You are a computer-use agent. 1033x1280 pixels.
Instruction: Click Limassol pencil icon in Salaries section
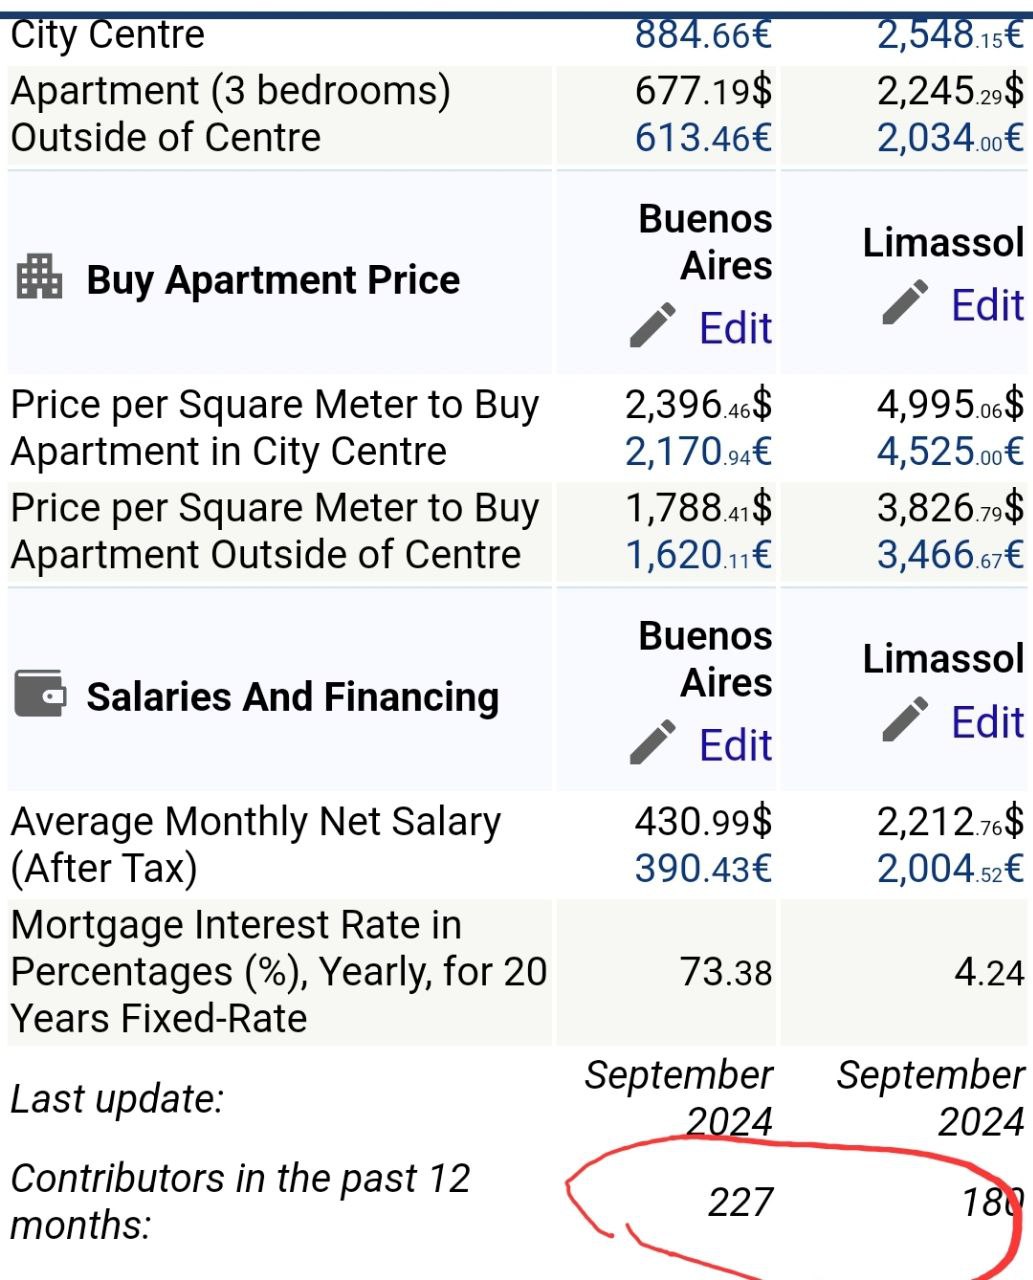point(904,721)
